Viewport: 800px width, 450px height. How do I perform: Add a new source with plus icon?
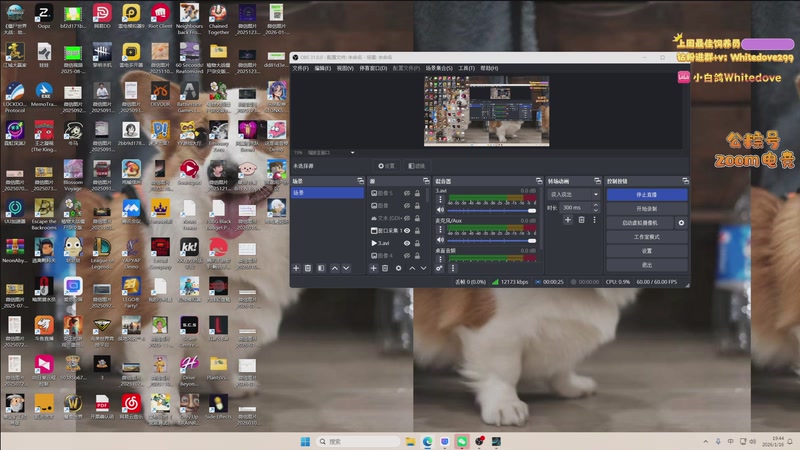[373, 268]
